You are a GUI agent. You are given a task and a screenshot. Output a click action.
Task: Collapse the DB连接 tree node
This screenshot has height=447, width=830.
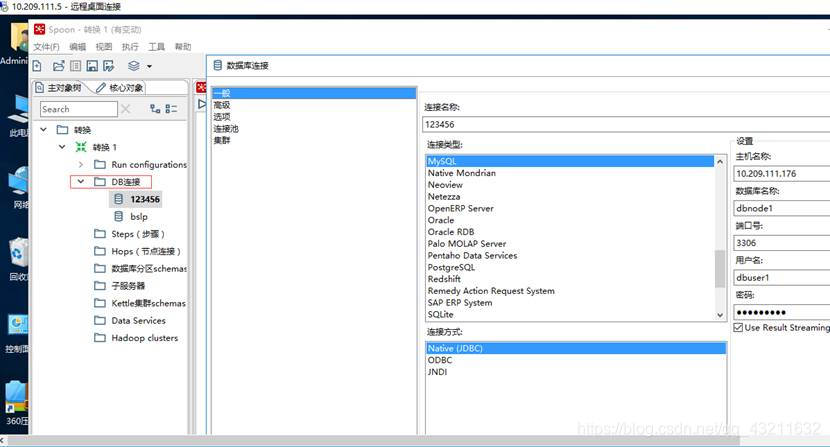tap(80, 182)
